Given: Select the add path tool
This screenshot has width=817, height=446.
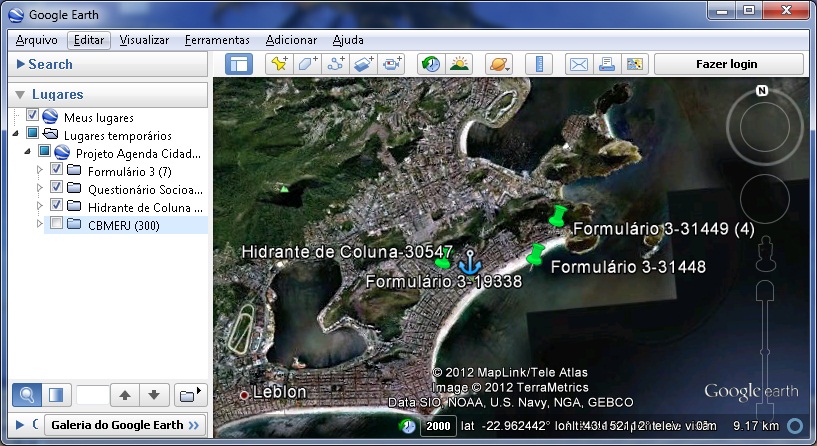Looking at the screenshot, I should 335,64.
